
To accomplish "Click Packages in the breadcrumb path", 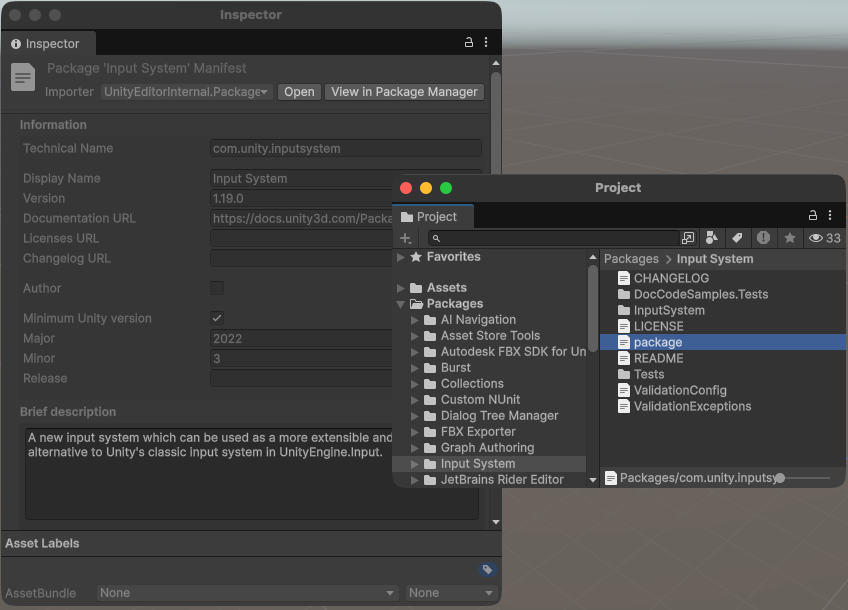I will click(x=631, y=259).
